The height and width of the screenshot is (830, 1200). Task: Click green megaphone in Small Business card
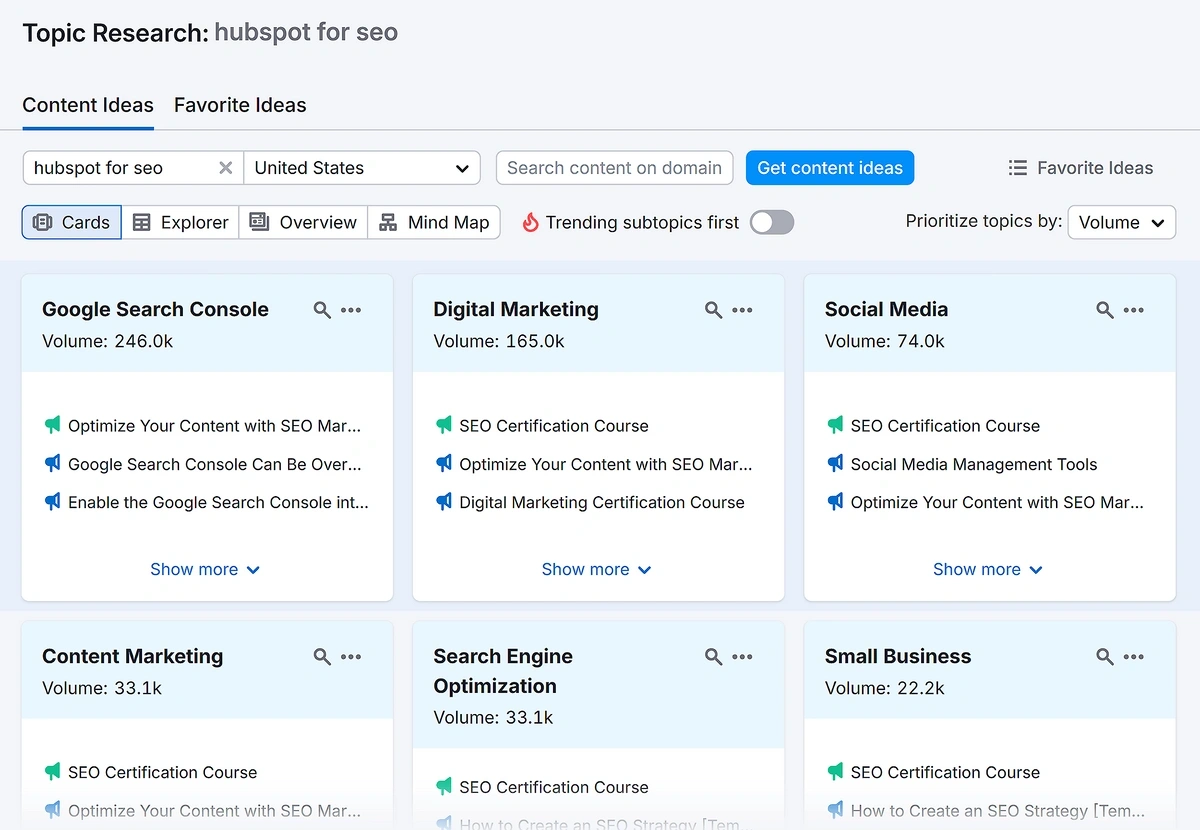coord(835,772)
